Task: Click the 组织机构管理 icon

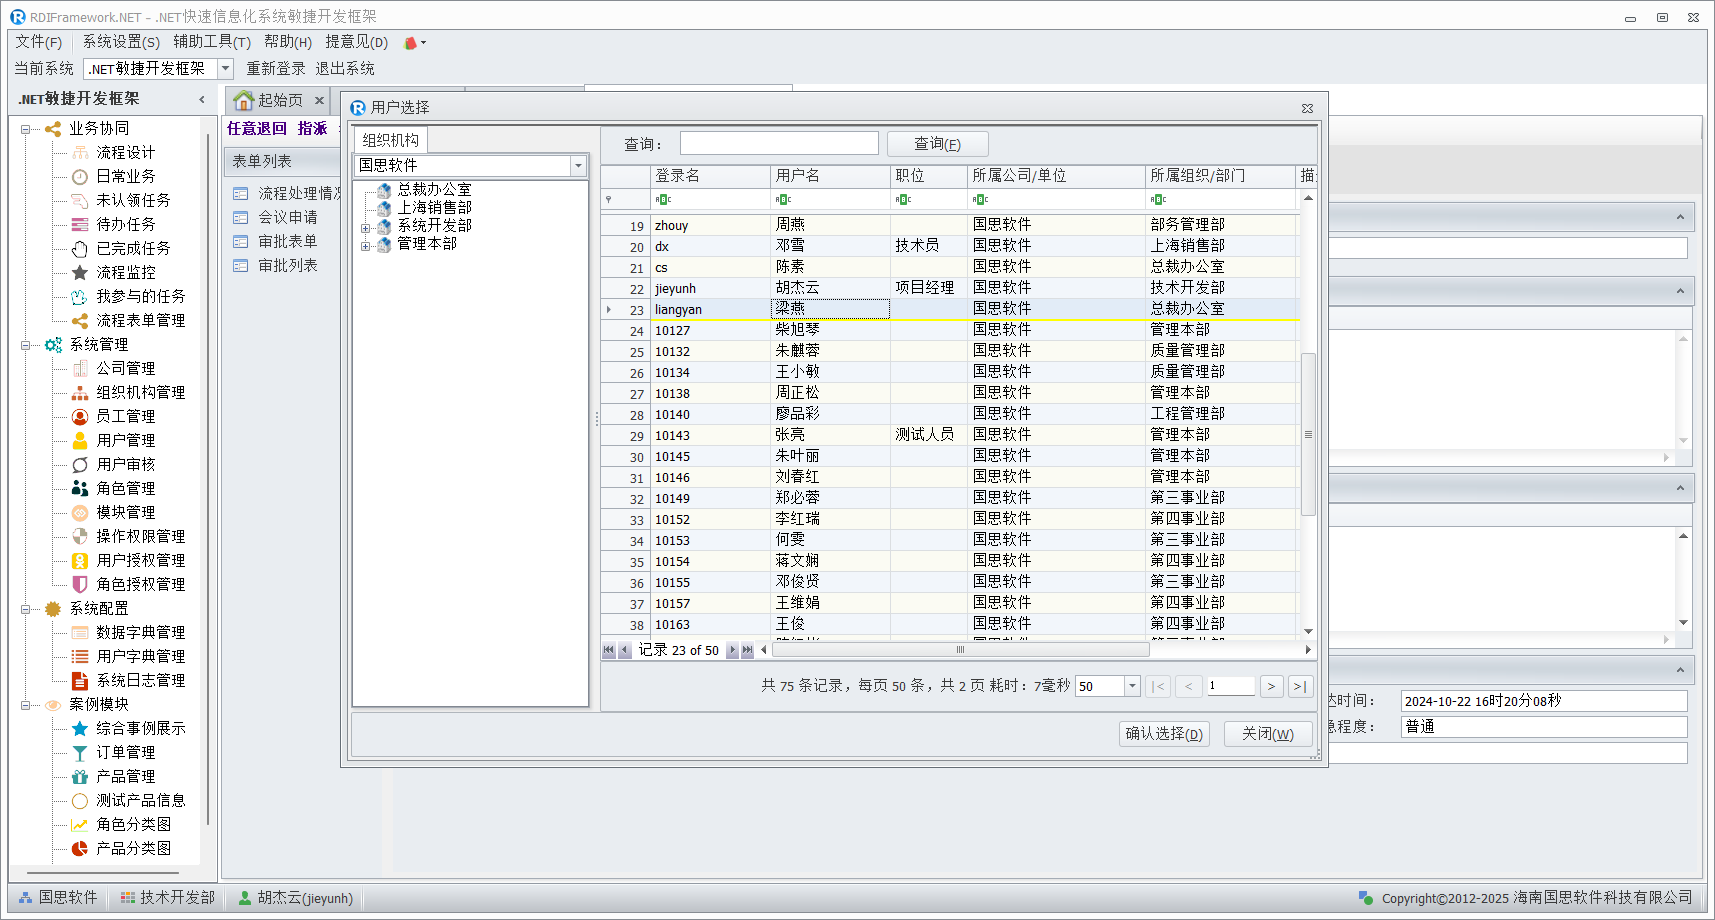Action: point(80,392)
